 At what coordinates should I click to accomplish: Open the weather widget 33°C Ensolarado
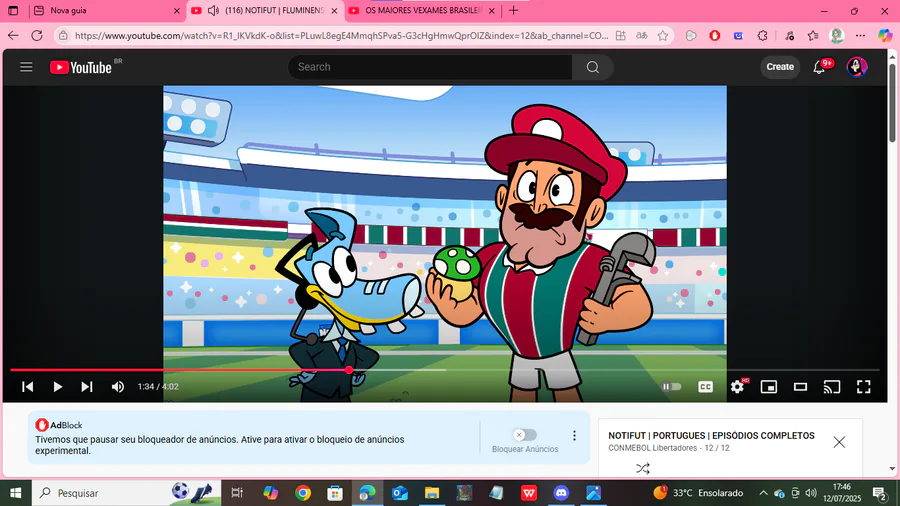[x=698, y=493]
